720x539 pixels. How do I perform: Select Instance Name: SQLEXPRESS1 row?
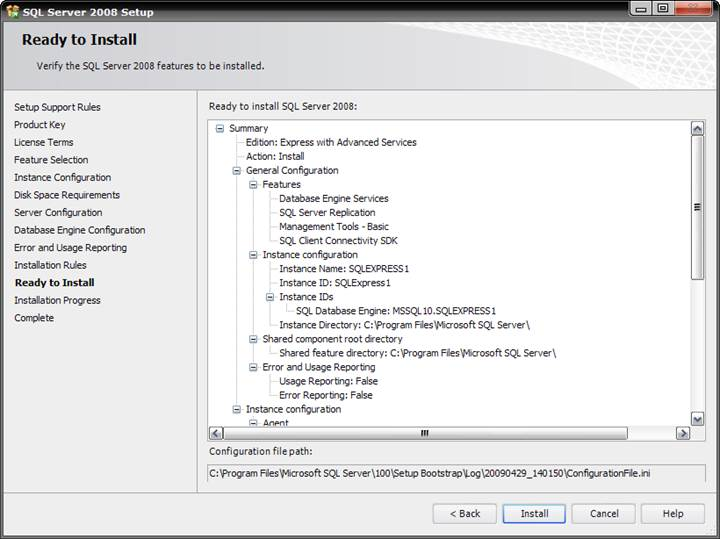(x=344, y=269)
